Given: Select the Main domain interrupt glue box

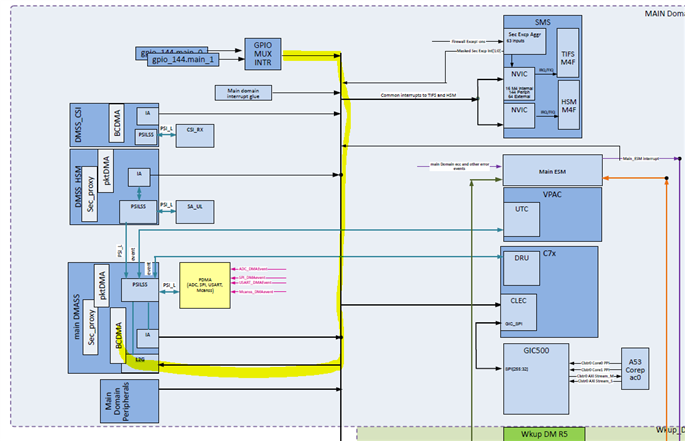Looking at the screenshot, I should point(243,93).
